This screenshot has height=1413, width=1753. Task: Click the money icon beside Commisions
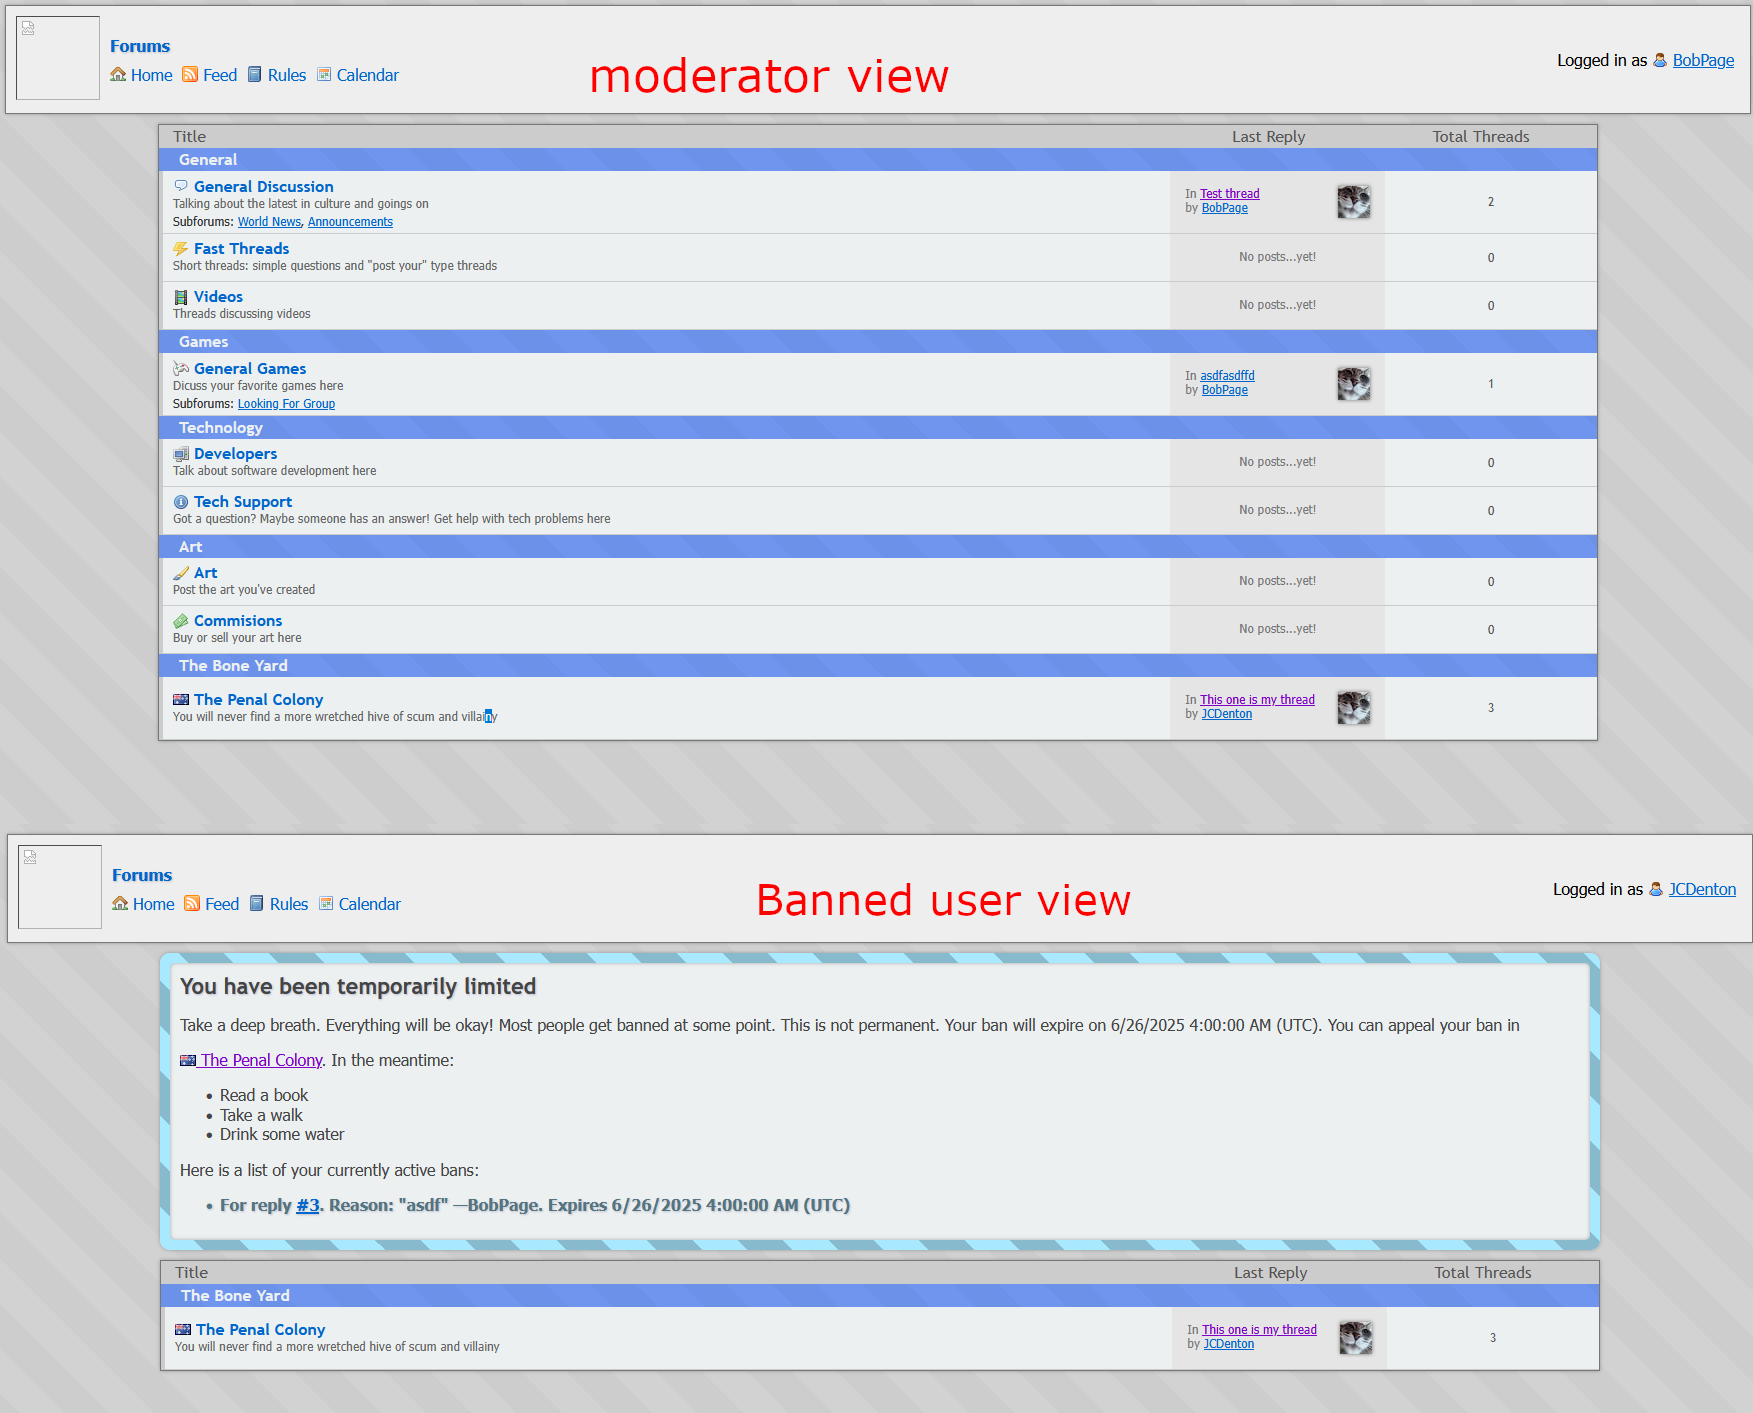coord(181,621)
